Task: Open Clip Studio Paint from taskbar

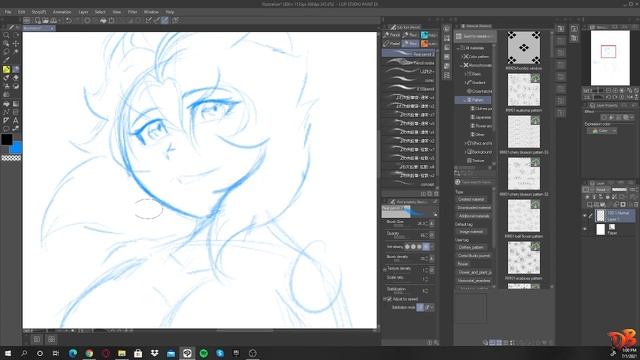Action: click(x=187, y=353)
